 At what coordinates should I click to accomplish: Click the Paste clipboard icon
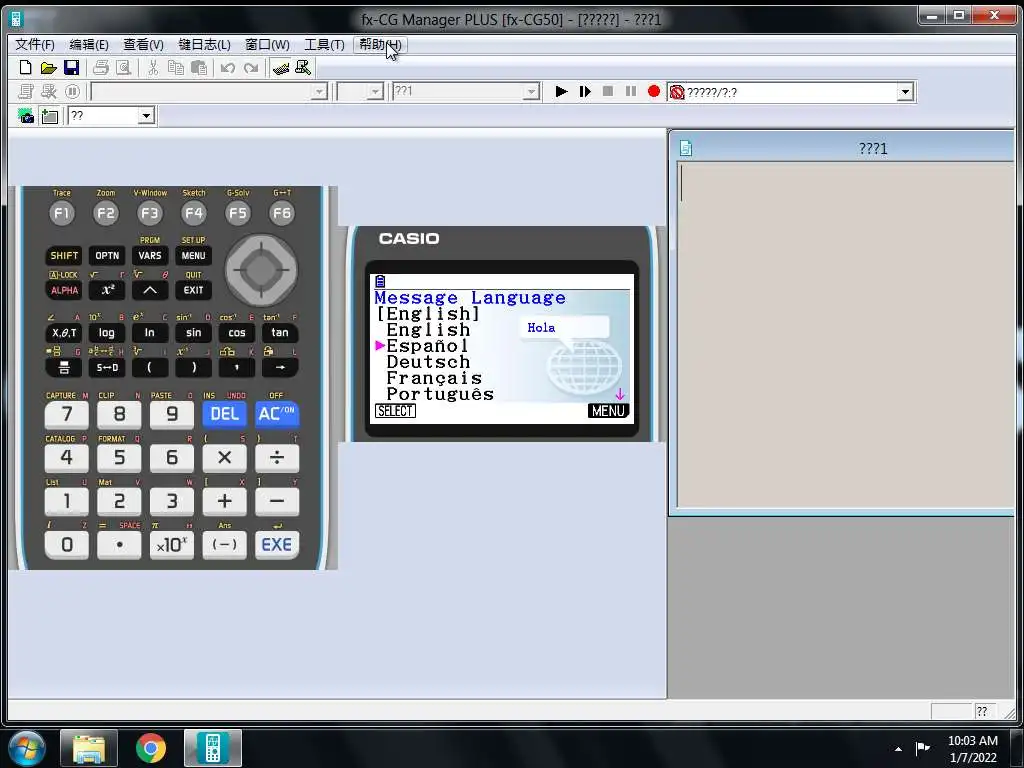199,68
